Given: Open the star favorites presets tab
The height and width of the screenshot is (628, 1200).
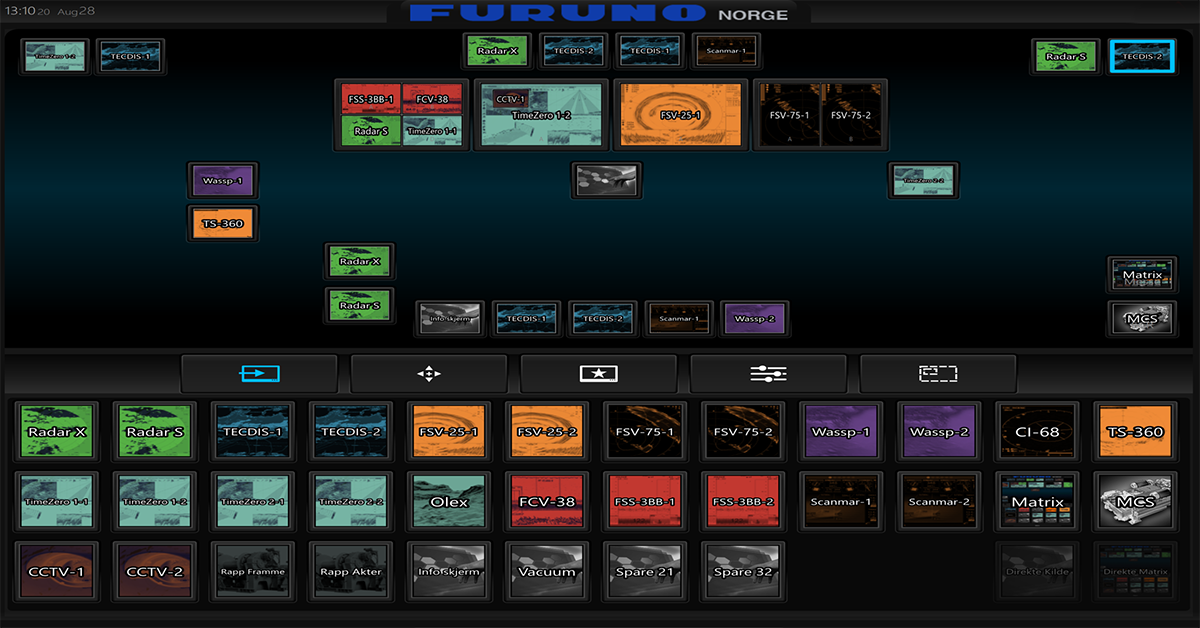Looking at the screenshot, I should click(598, 373).
